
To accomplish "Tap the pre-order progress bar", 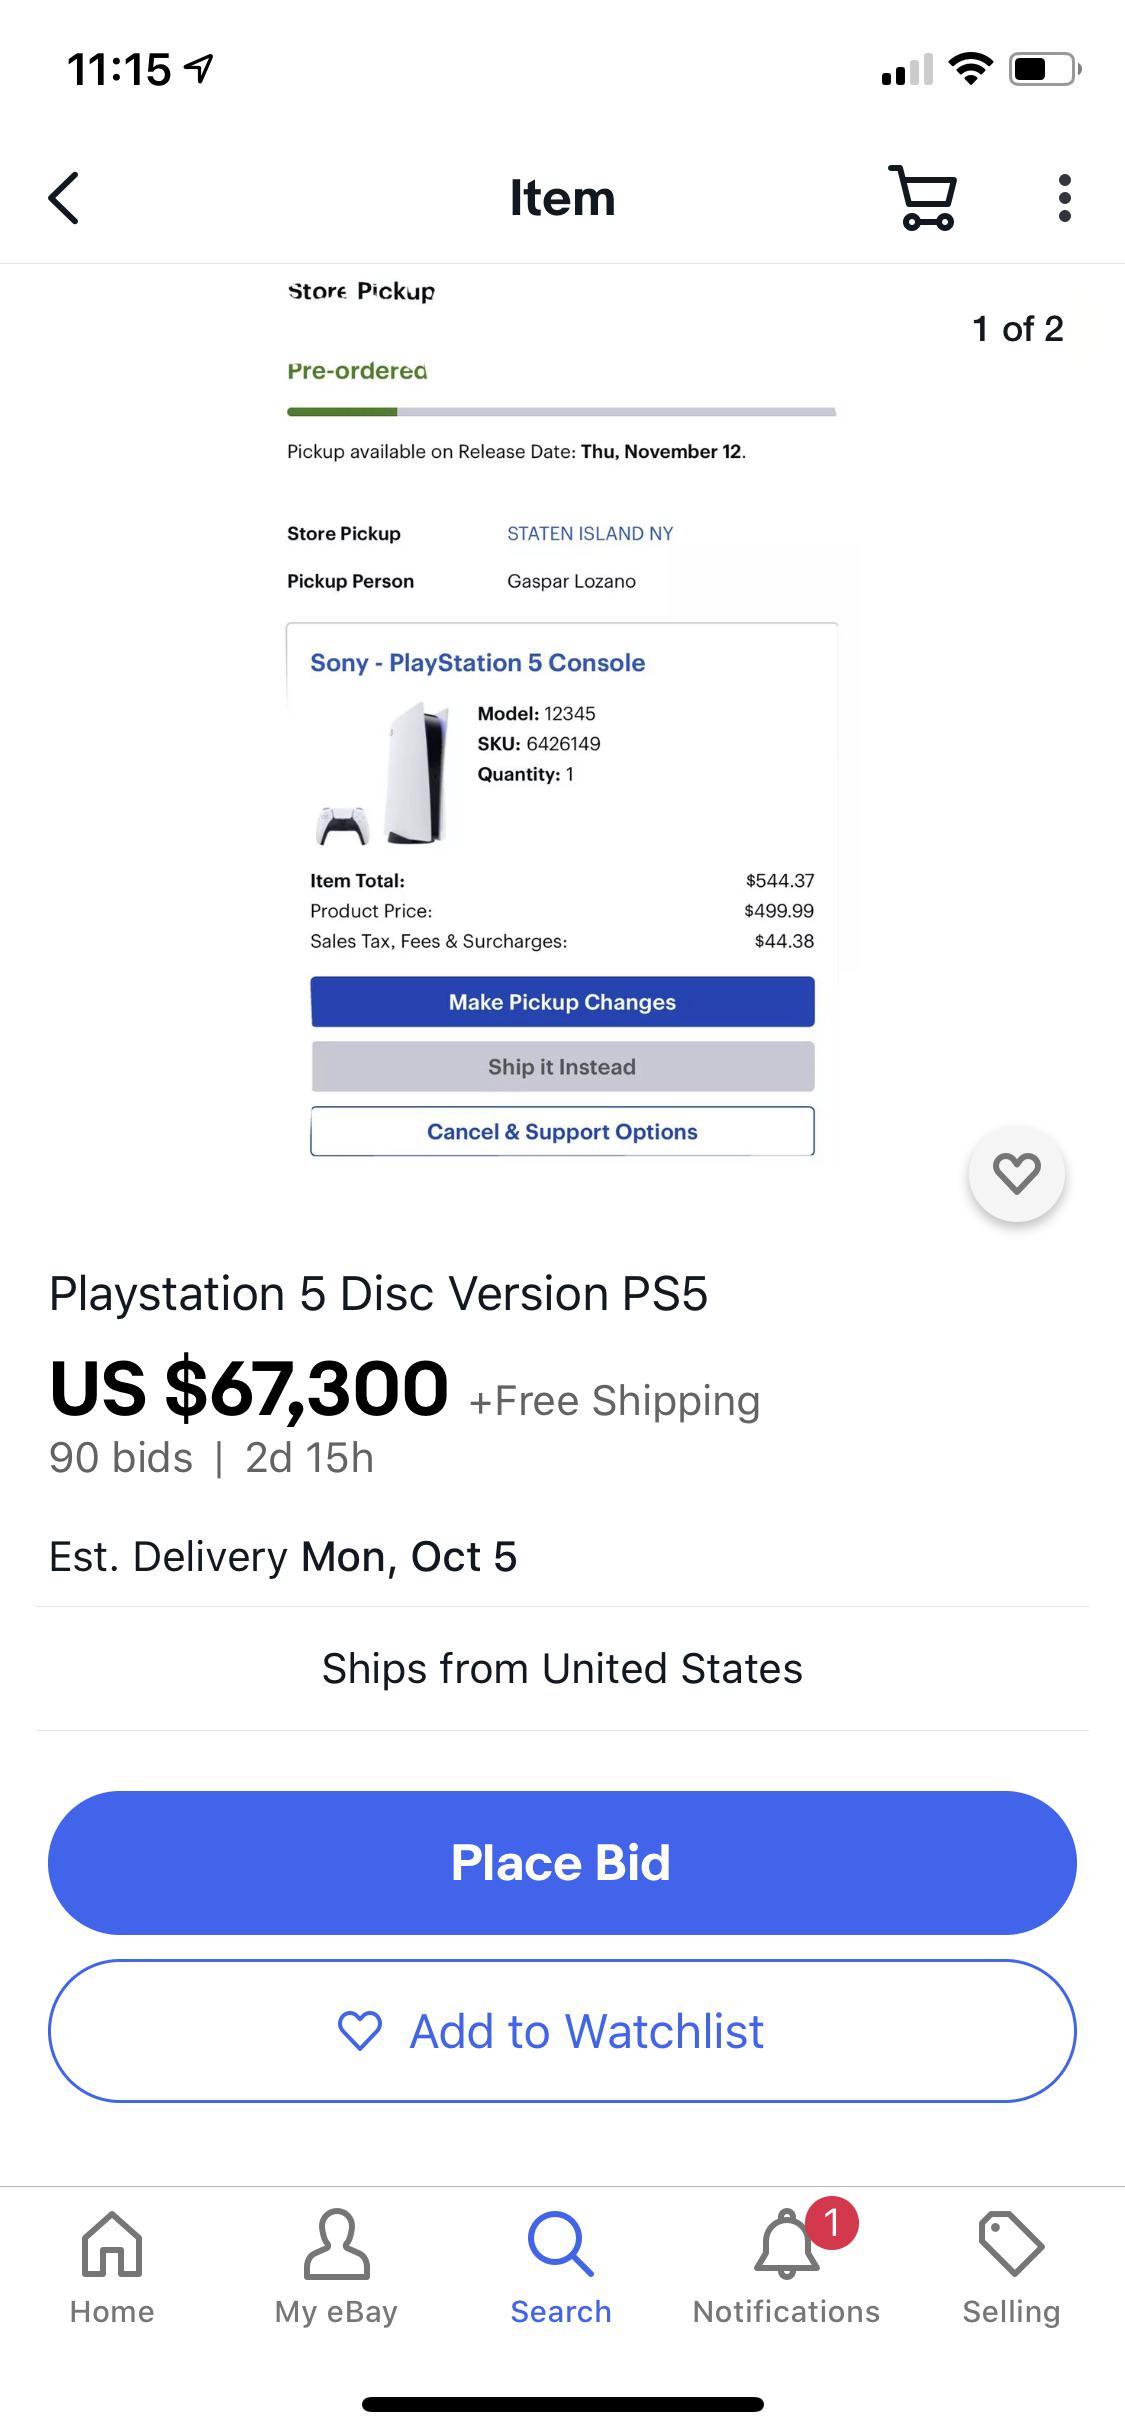I will (562, 410).
